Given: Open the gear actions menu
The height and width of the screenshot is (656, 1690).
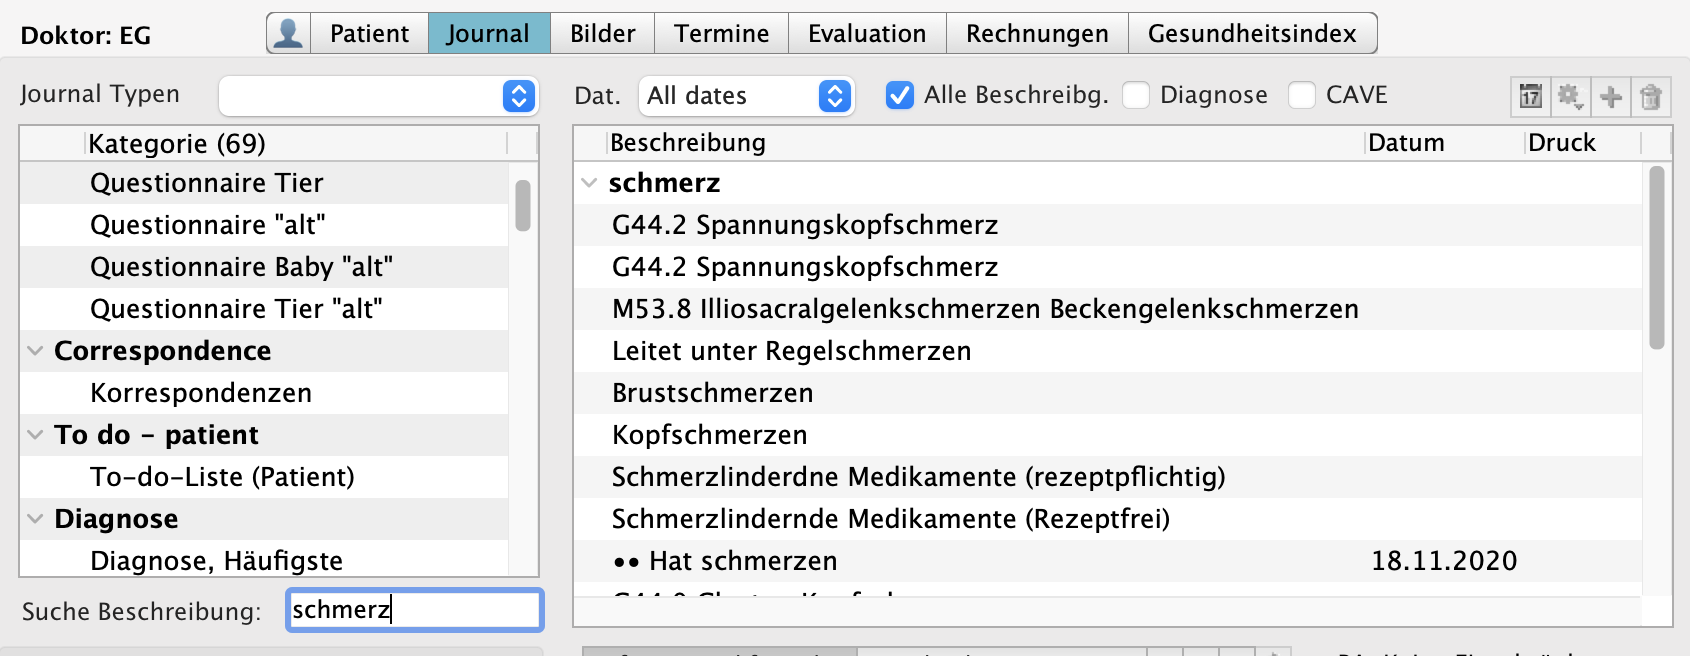Looking at the screenshot, I should (1570, 96).
